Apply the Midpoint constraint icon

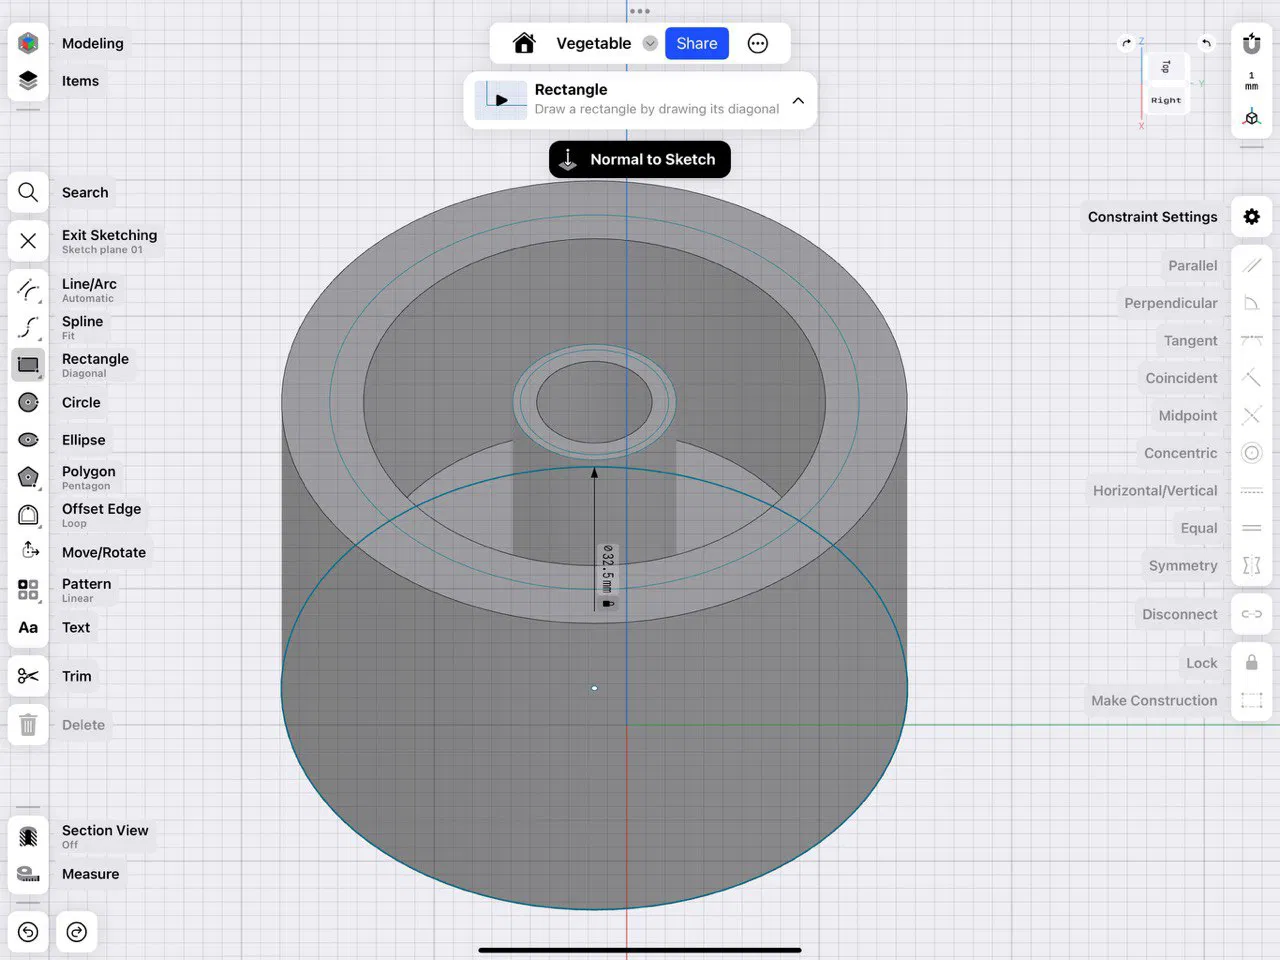(x=1252, y=416)
